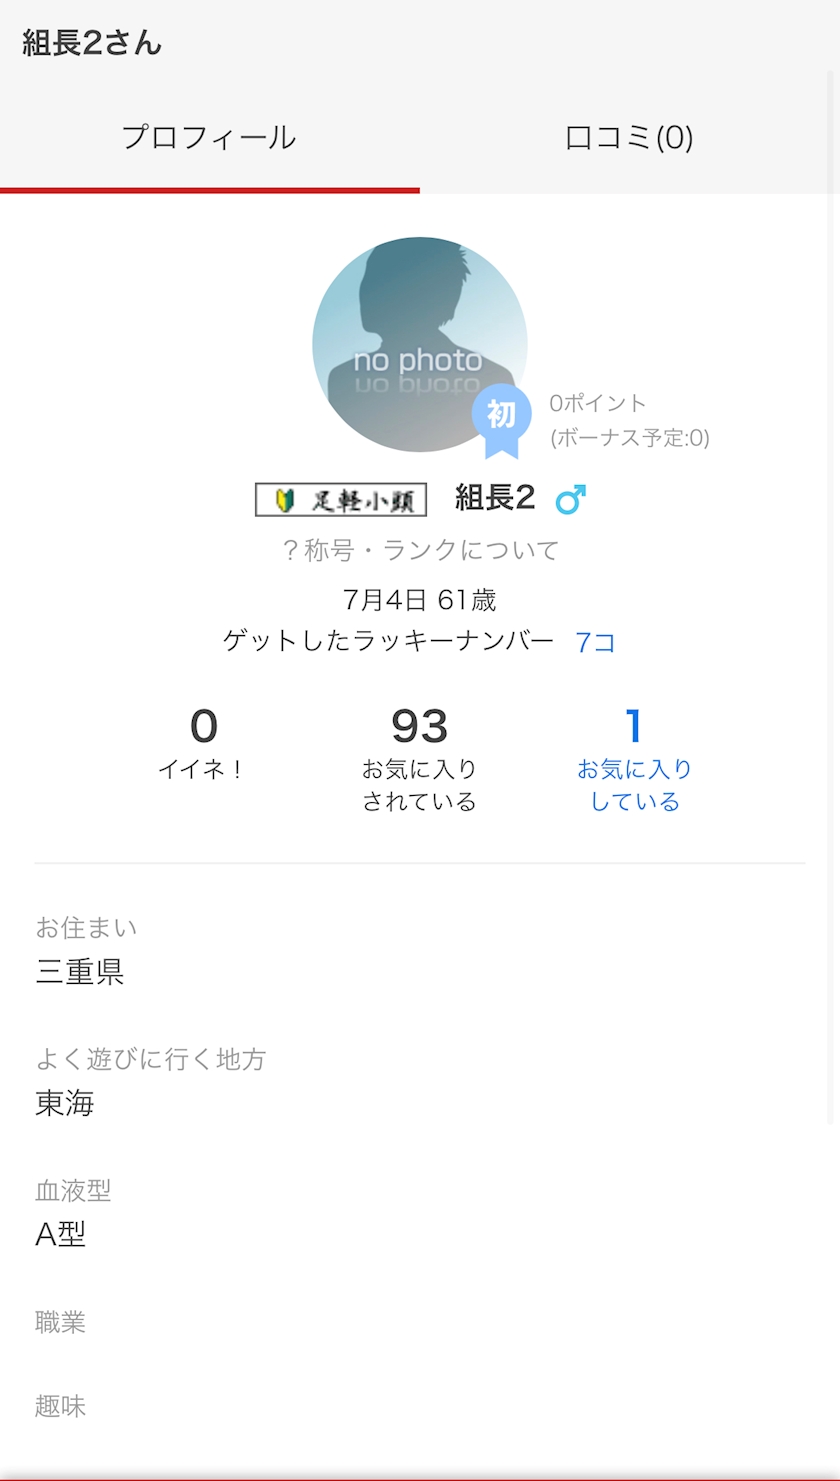
Task: Click the 職業 field label
Action: (61, 1323)
